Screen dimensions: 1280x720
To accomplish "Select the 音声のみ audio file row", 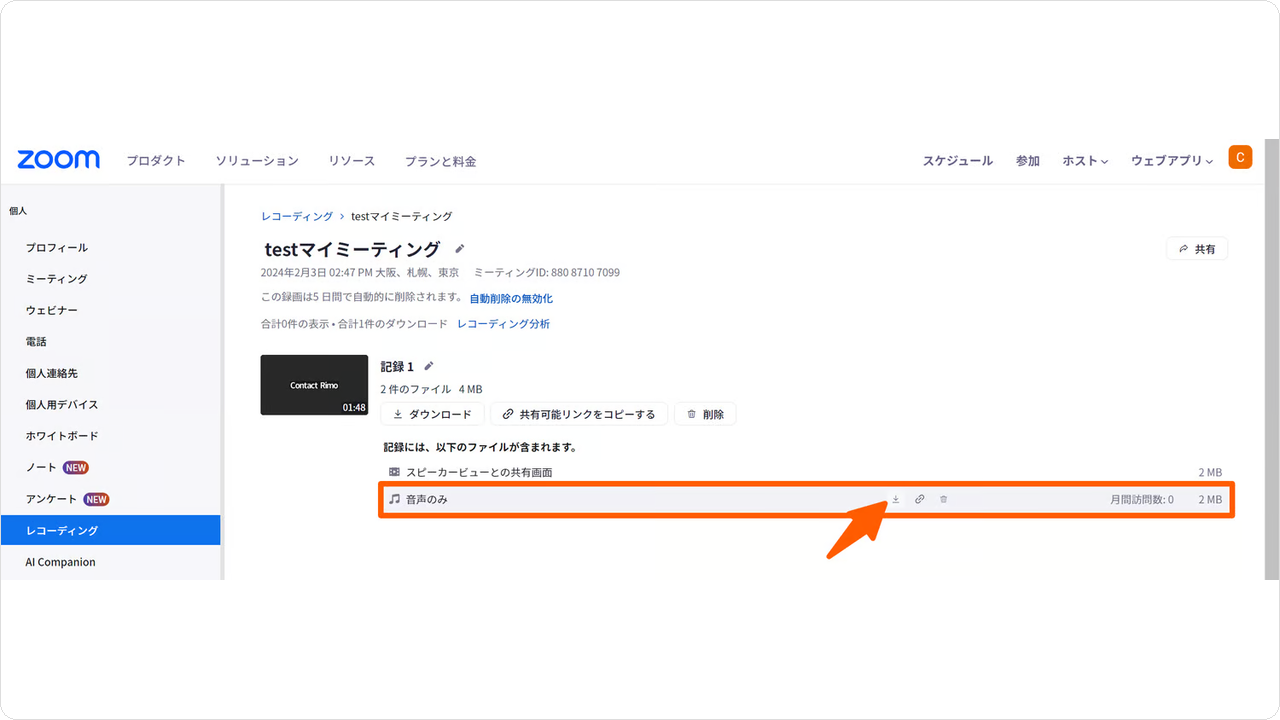I will pos(805,499).
